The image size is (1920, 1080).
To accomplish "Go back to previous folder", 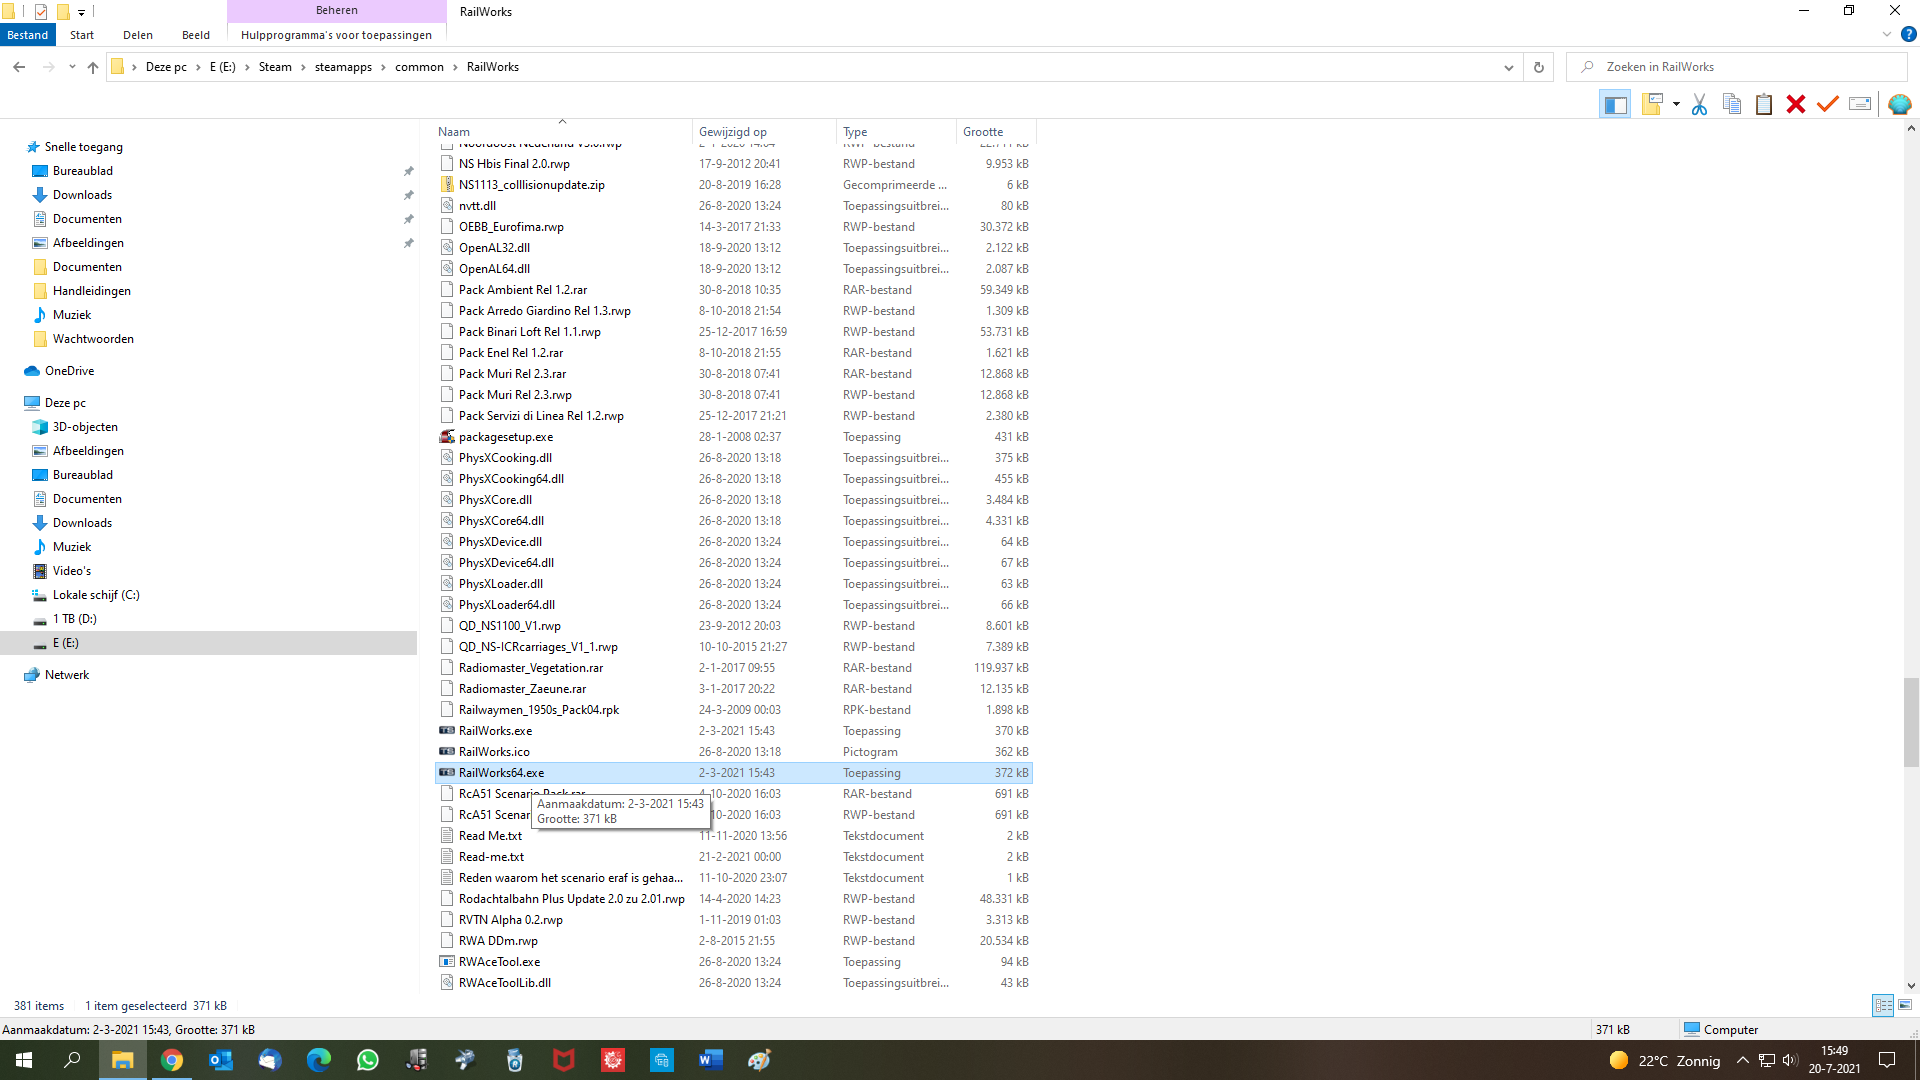I will point(19,67).
